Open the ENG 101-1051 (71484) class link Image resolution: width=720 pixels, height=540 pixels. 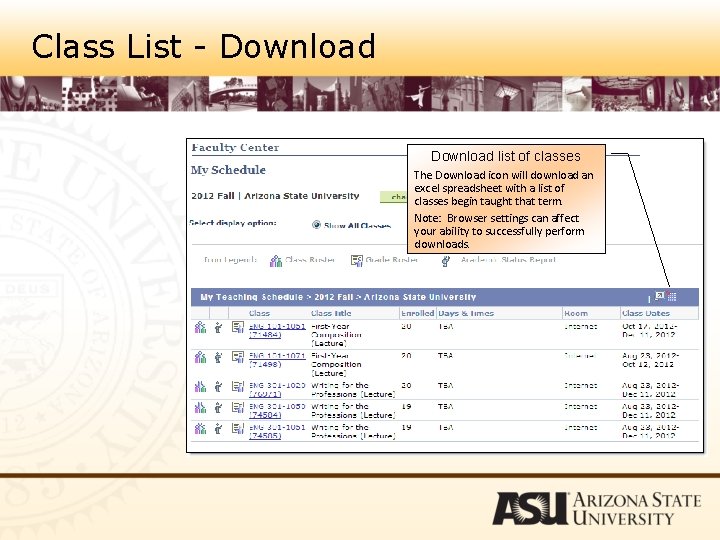click(277, 330)
